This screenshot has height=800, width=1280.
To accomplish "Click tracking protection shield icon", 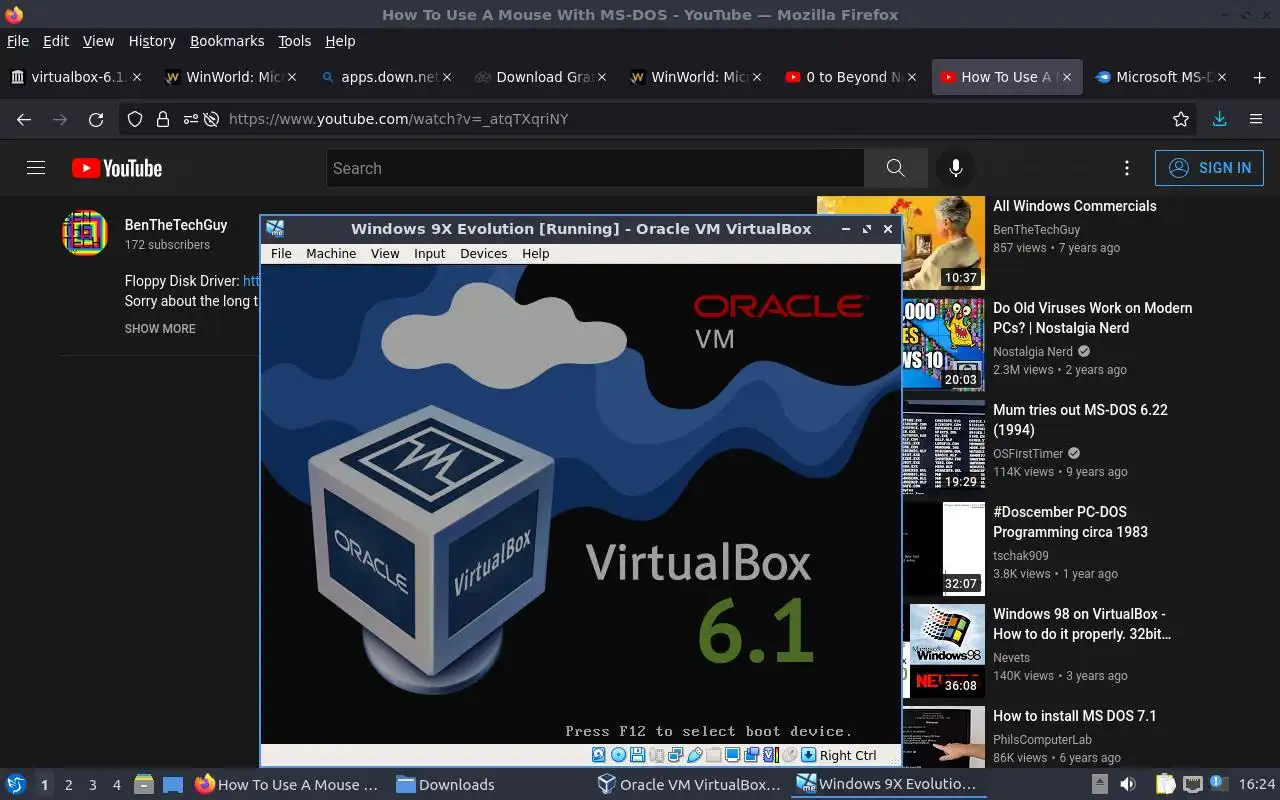I will [x=135, y=119].
